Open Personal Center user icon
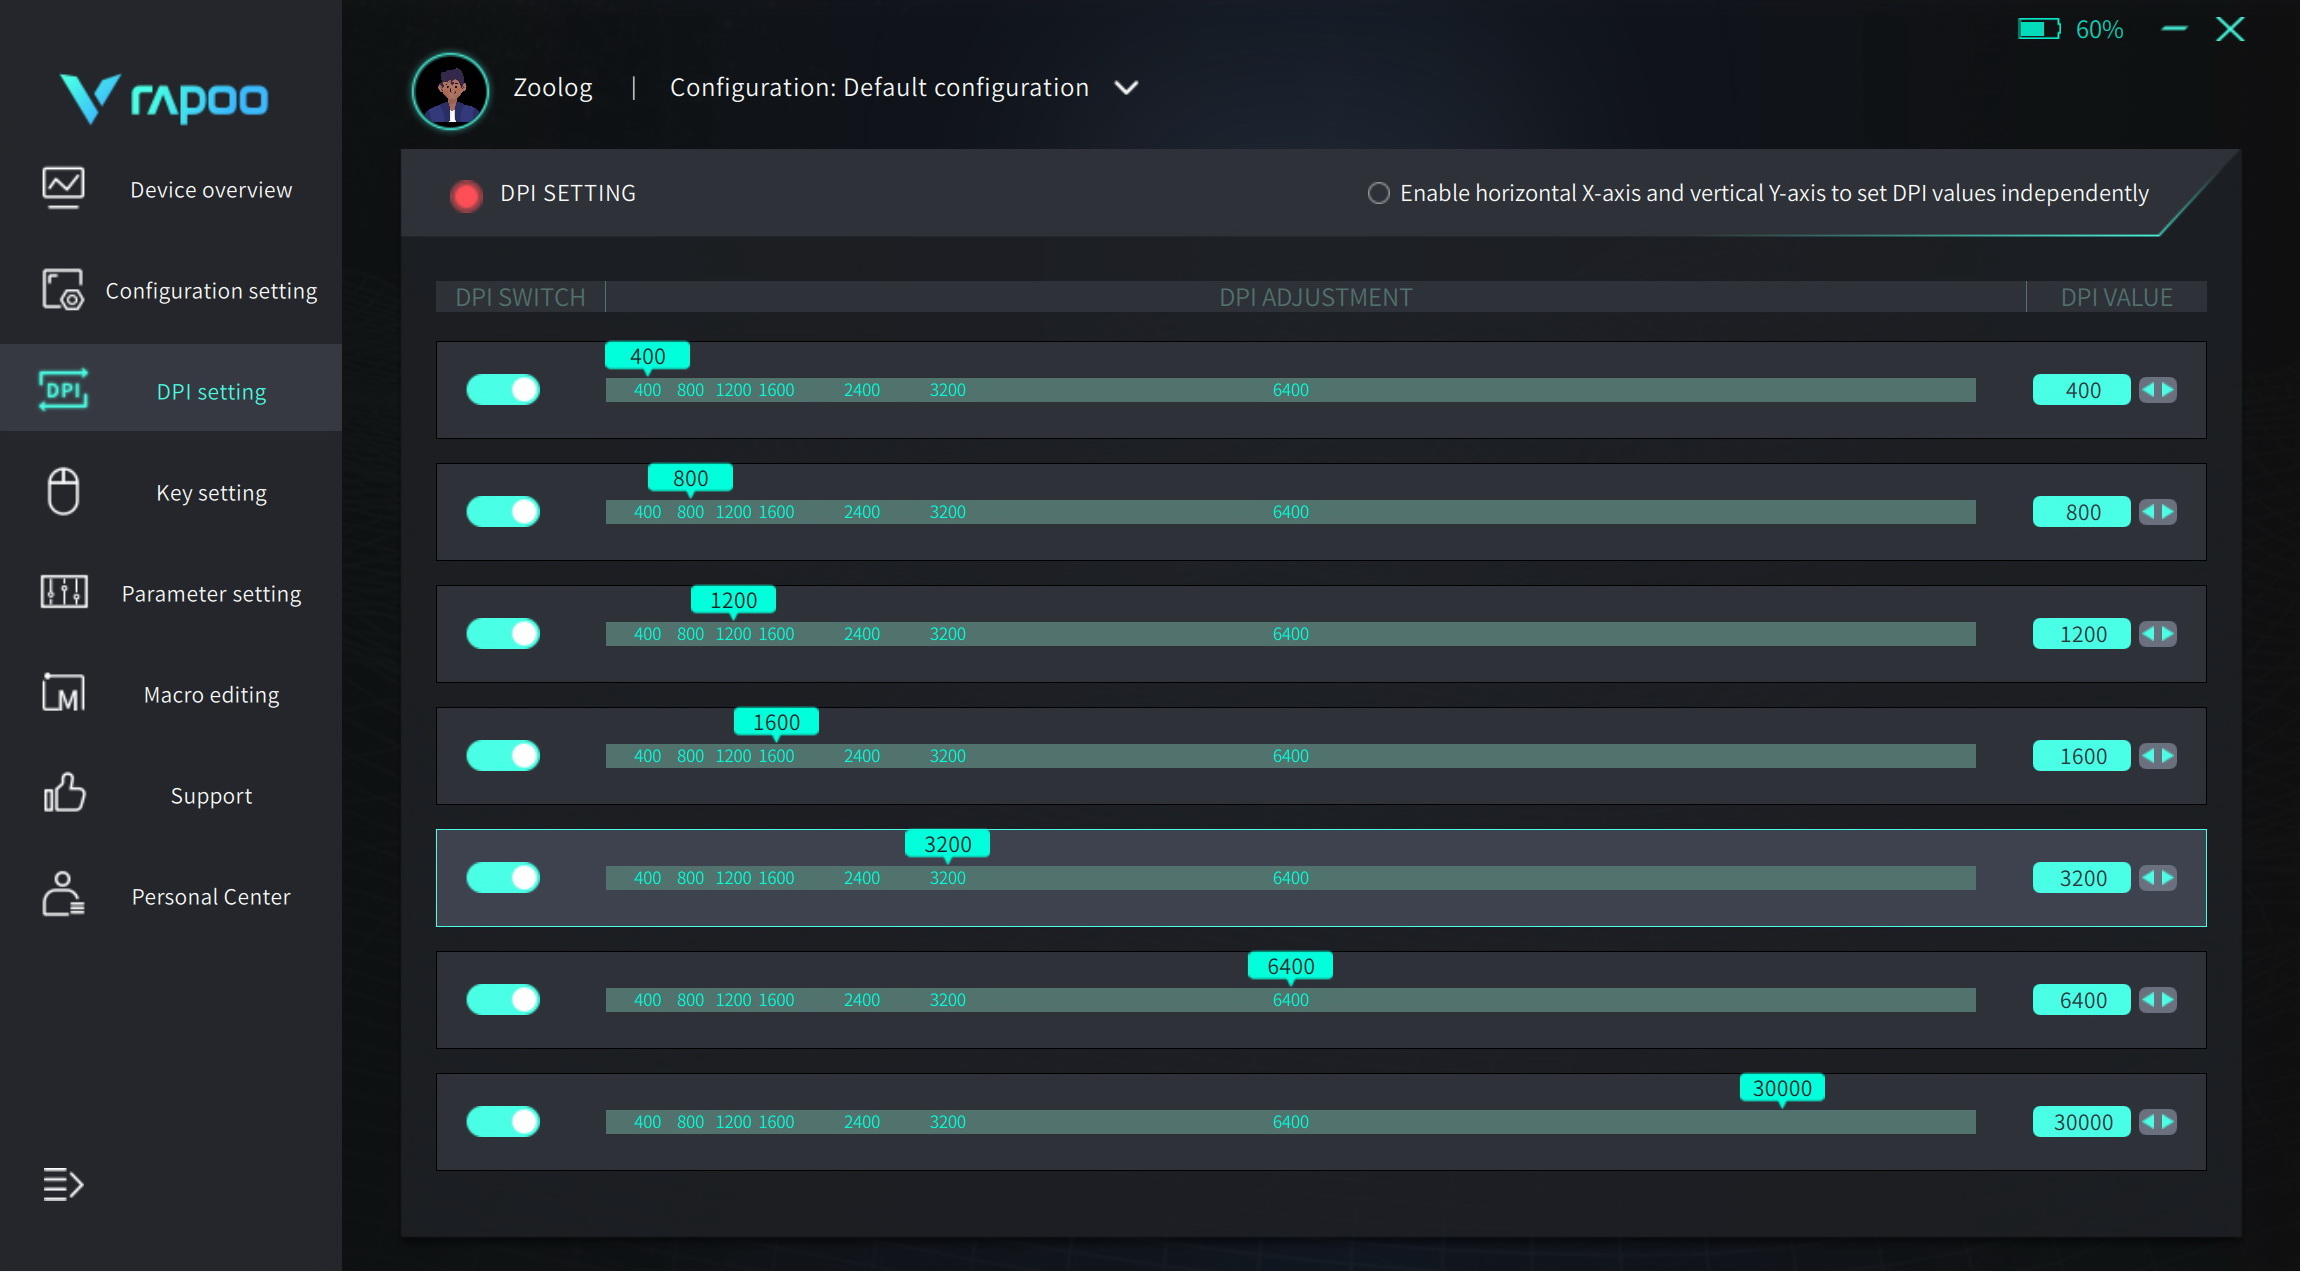The image size is (2300, 1272). click(x=63, y=894)
